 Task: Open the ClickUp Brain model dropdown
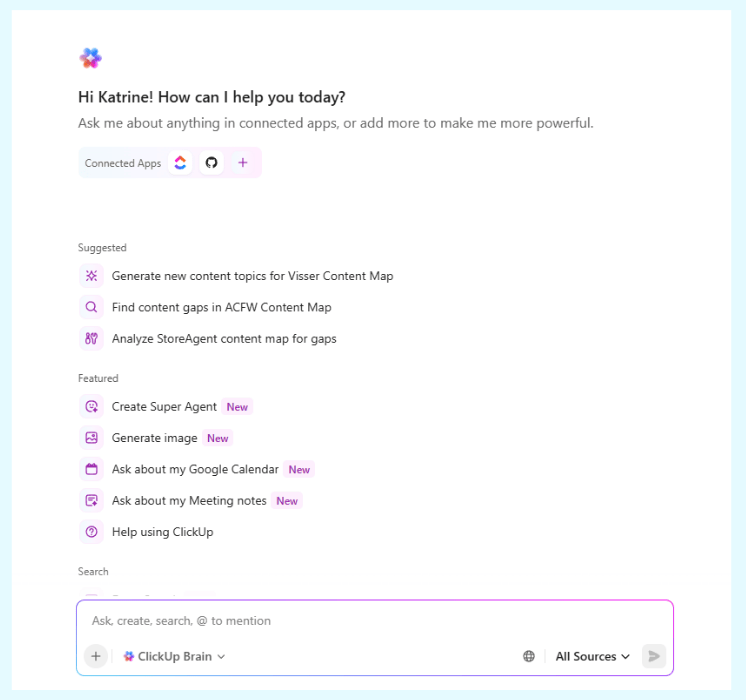pos(174,656)
